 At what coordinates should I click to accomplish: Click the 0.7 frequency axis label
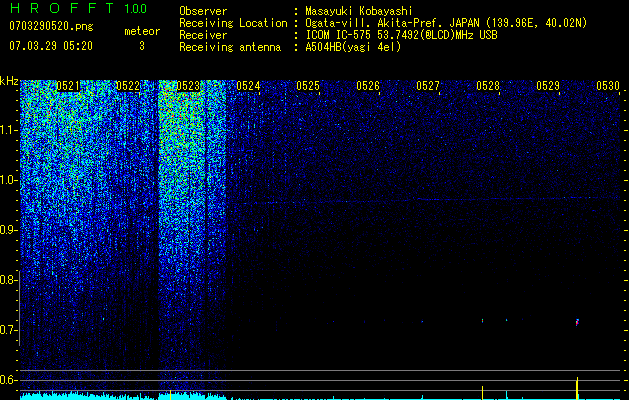[8, 330]
